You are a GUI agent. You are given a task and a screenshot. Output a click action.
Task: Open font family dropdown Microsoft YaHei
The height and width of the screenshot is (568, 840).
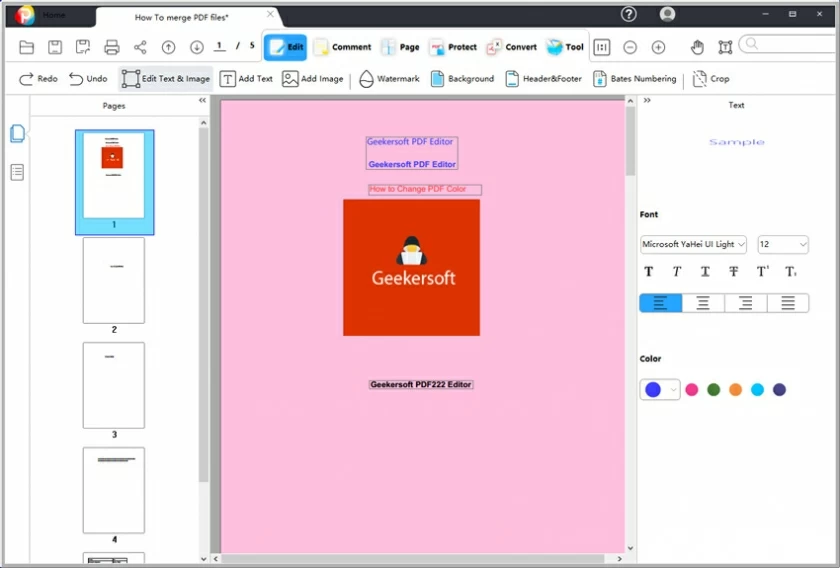click(x=693, y=244)
